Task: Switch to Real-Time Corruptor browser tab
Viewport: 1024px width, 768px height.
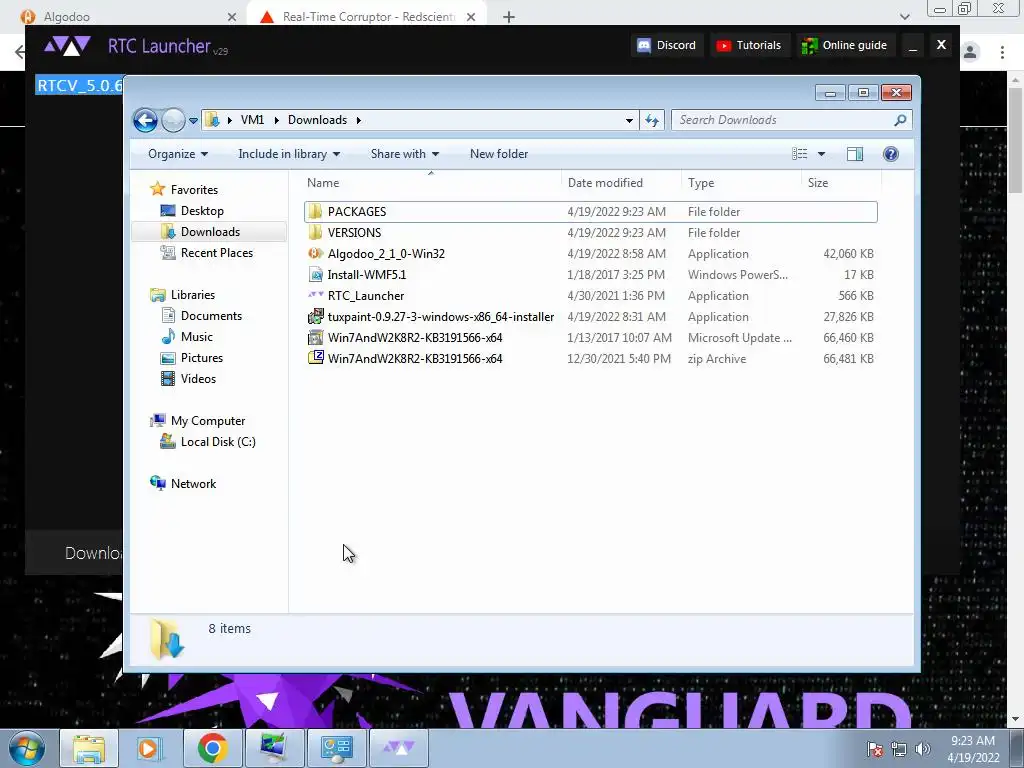Action: tap(367, 17)
